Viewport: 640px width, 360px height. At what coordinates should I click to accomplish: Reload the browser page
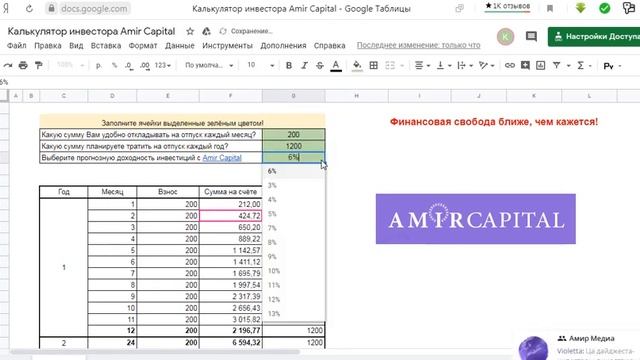click(29, 8)
